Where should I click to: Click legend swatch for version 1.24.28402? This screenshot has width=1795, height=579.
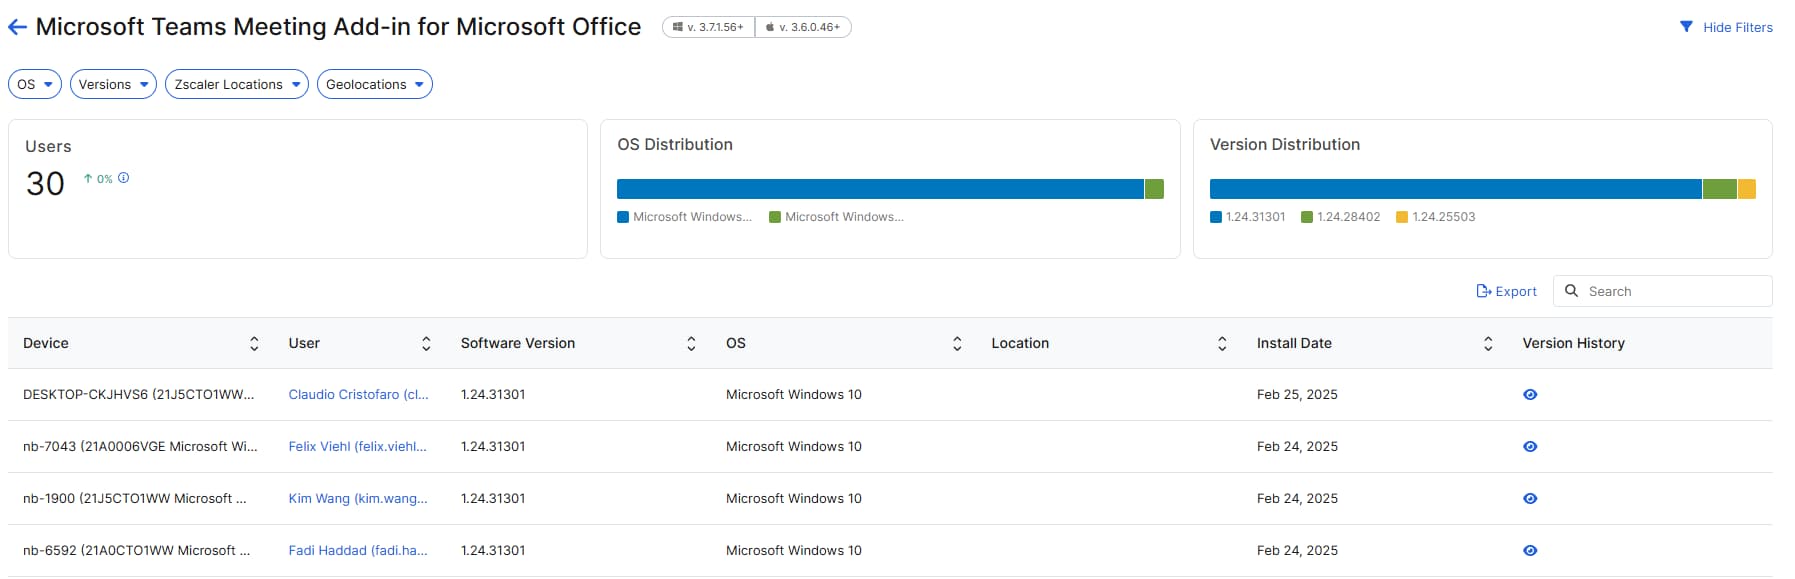click(x=1306, y=217)
